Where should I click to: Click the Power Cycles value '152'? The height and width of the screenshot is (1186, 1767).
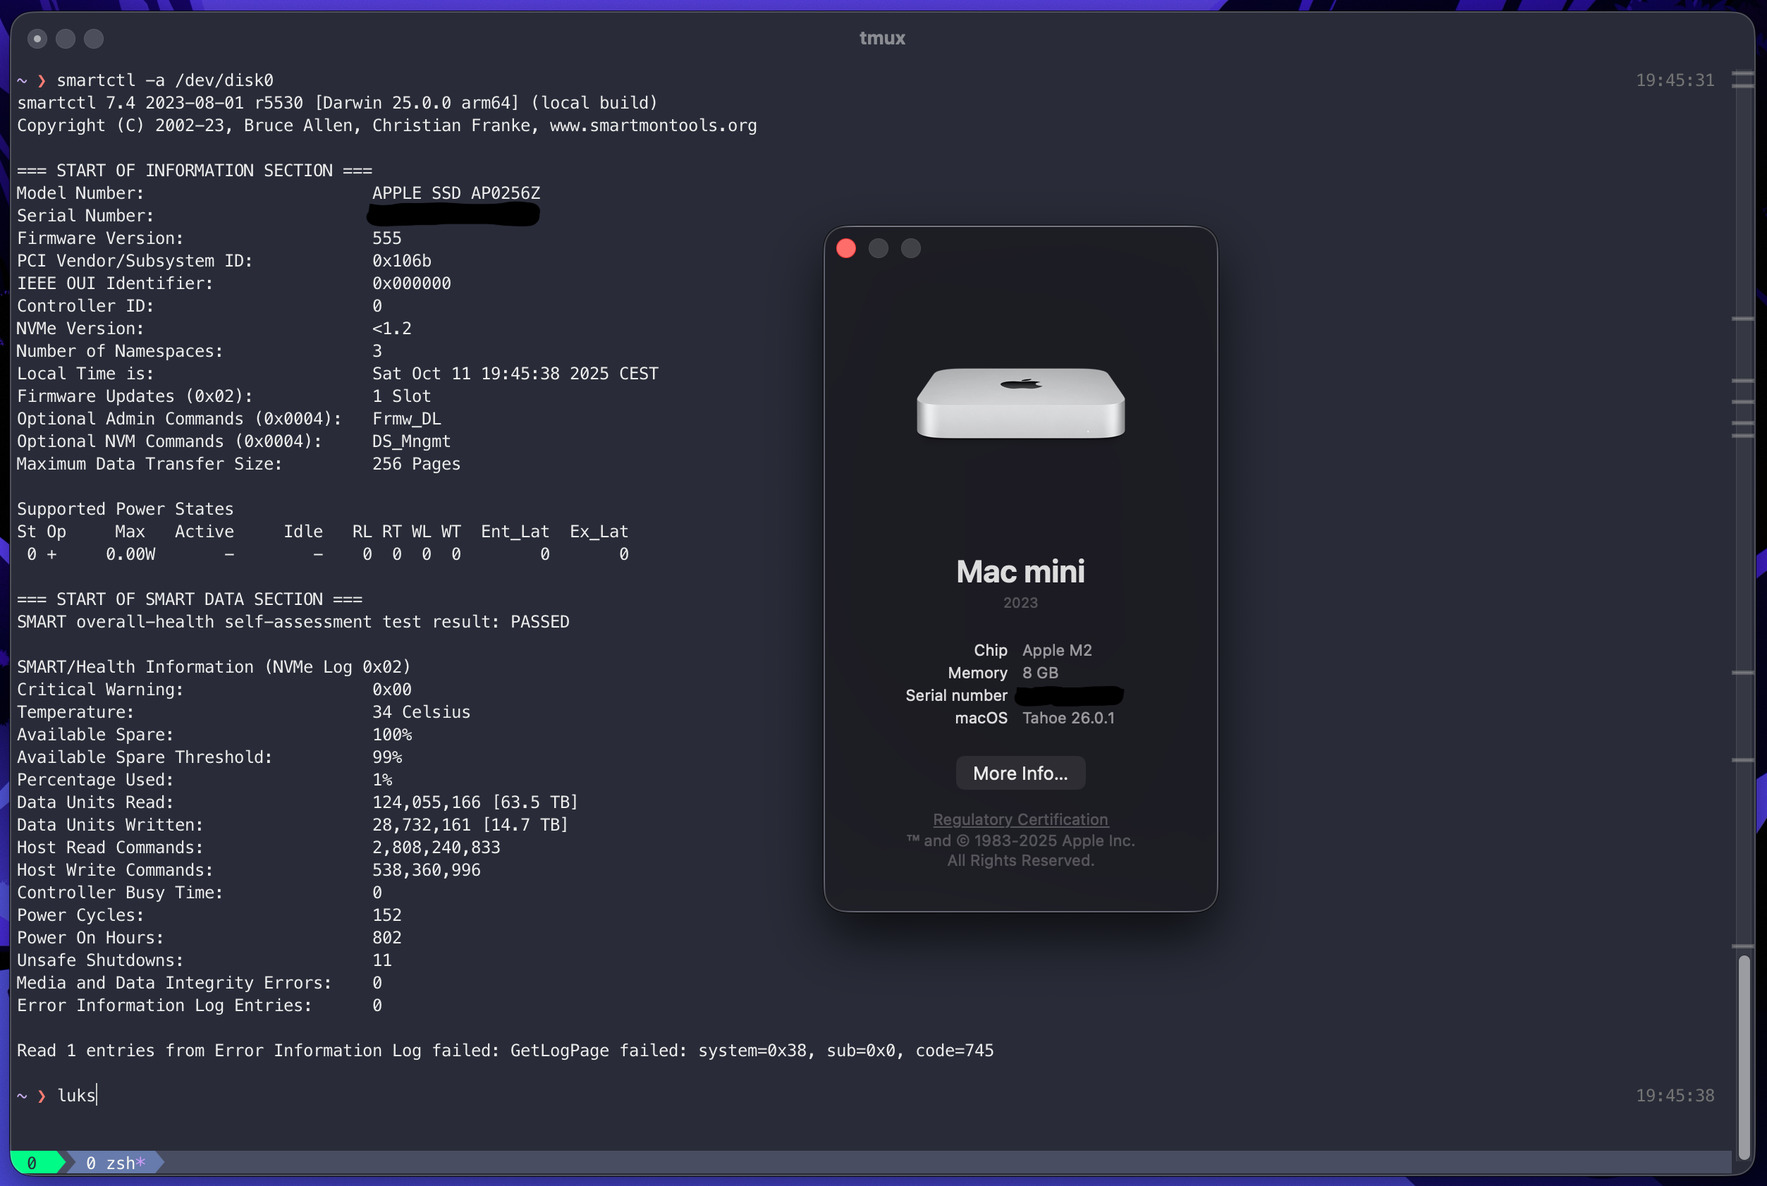[x=387, y=916]
